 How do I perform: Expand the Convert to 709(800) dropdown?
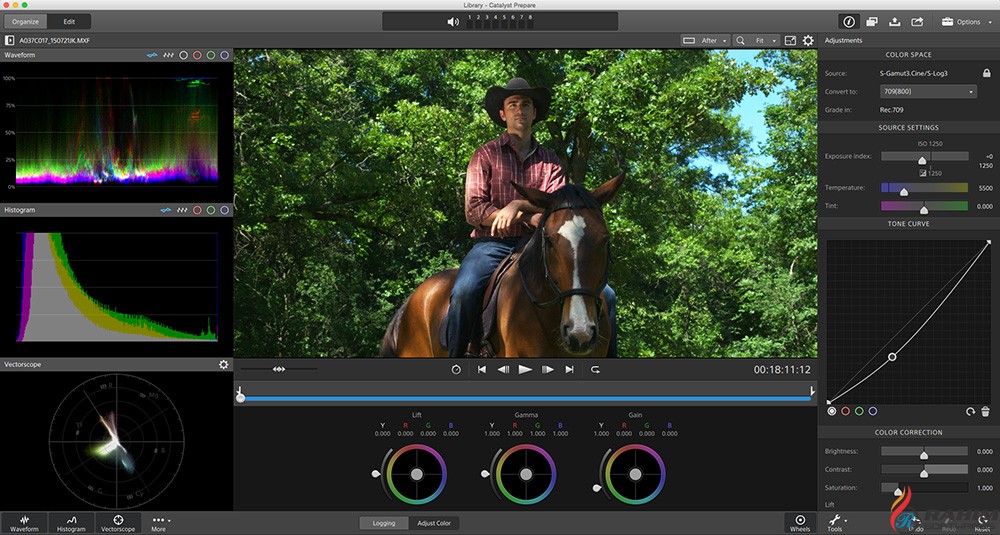928,91
